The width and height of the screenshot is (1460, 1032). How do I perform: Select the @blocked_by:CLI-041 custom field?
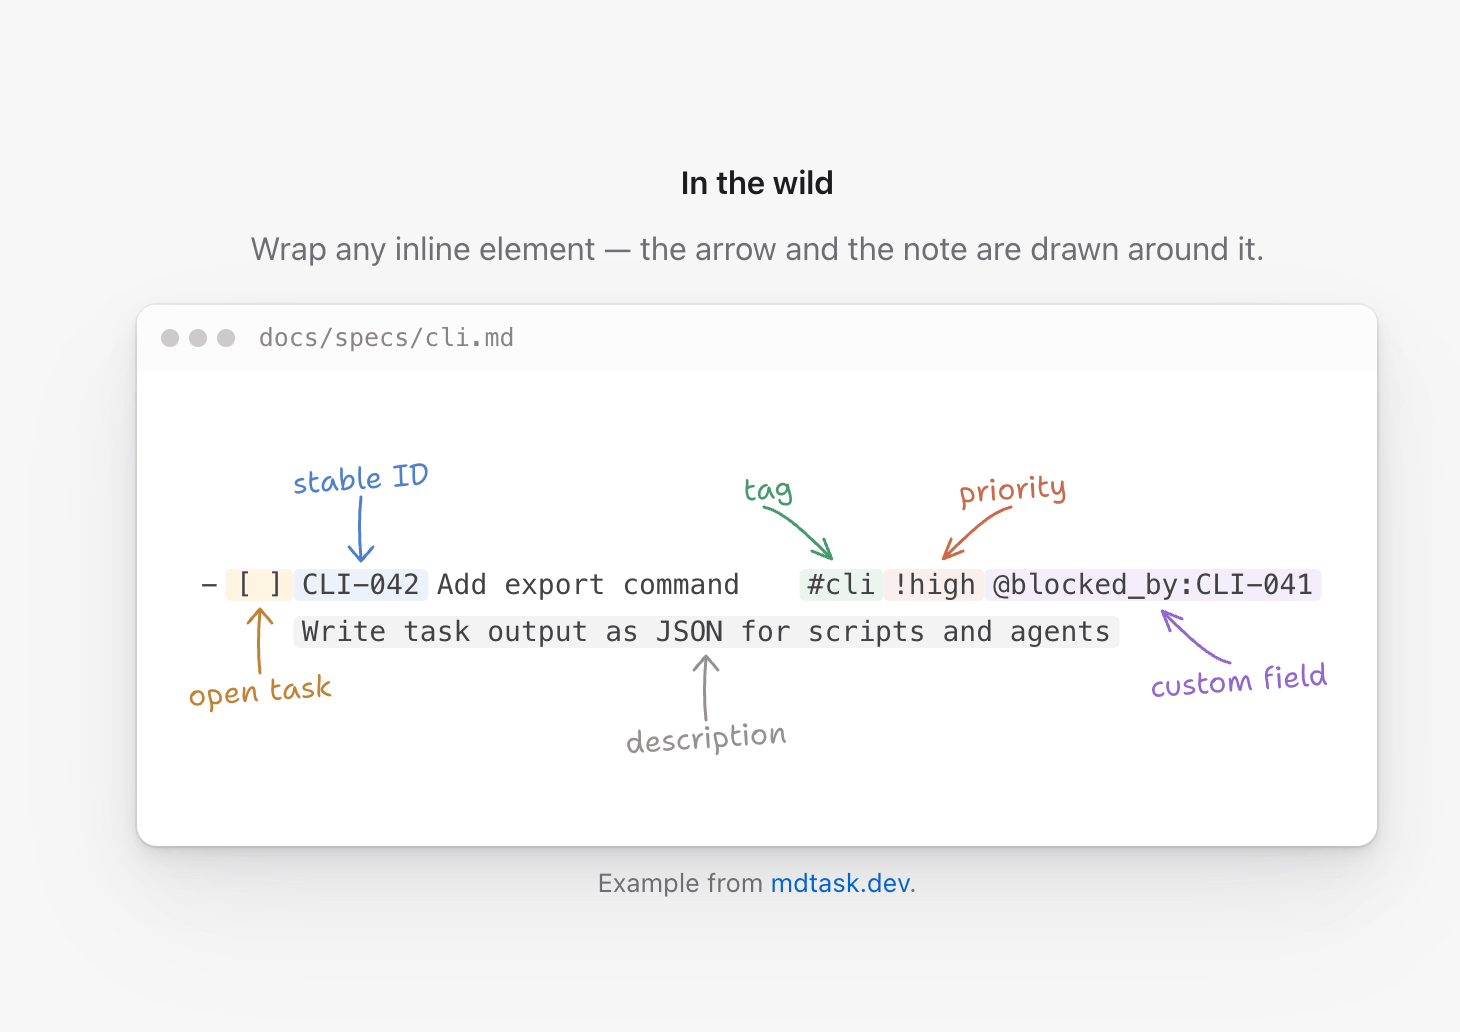pos(1153,584)
